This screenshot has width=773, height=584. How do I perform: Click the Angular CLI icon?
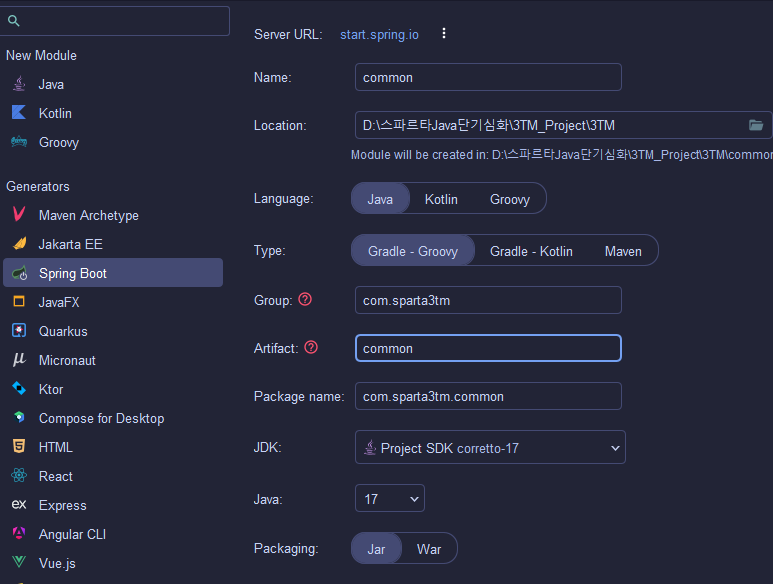pos(19,533)
